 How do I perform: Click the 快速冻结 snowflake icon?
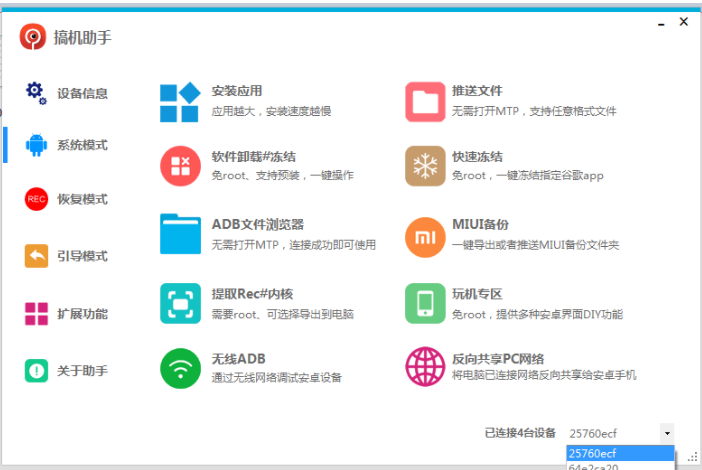(x=425, y=166)
